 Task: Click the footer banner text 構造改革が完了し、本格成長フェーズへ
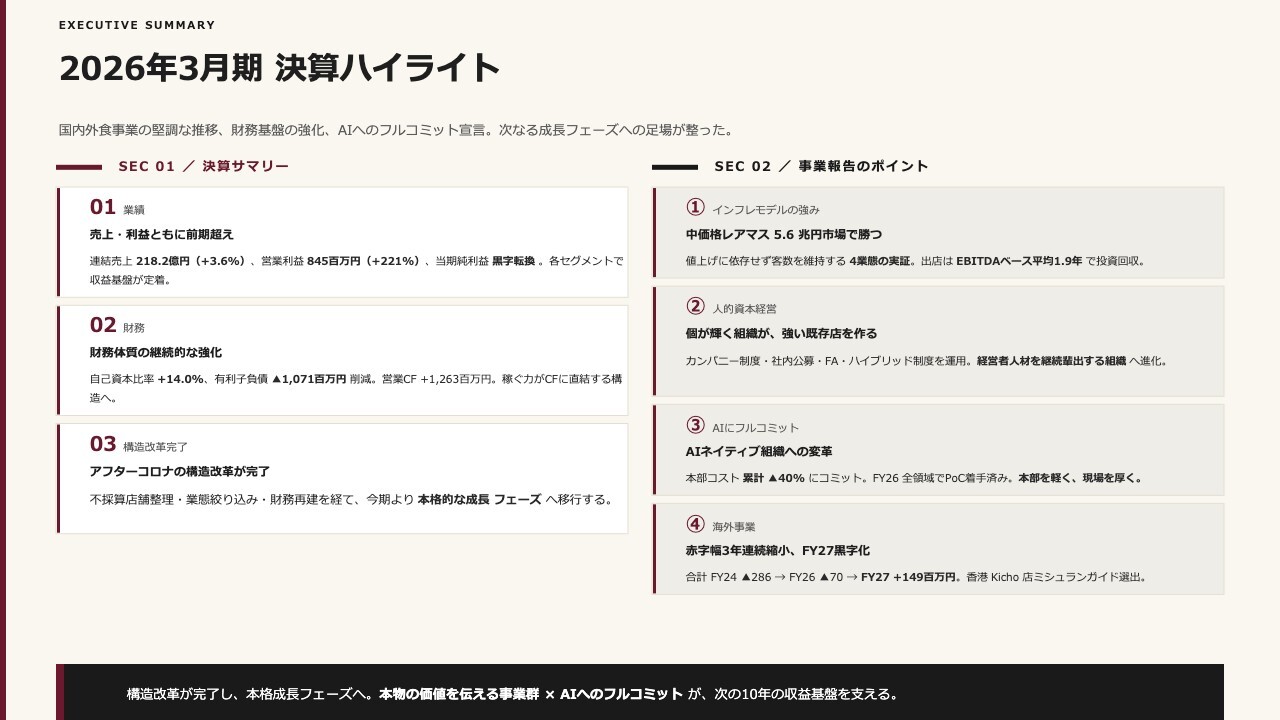point(250,694)
